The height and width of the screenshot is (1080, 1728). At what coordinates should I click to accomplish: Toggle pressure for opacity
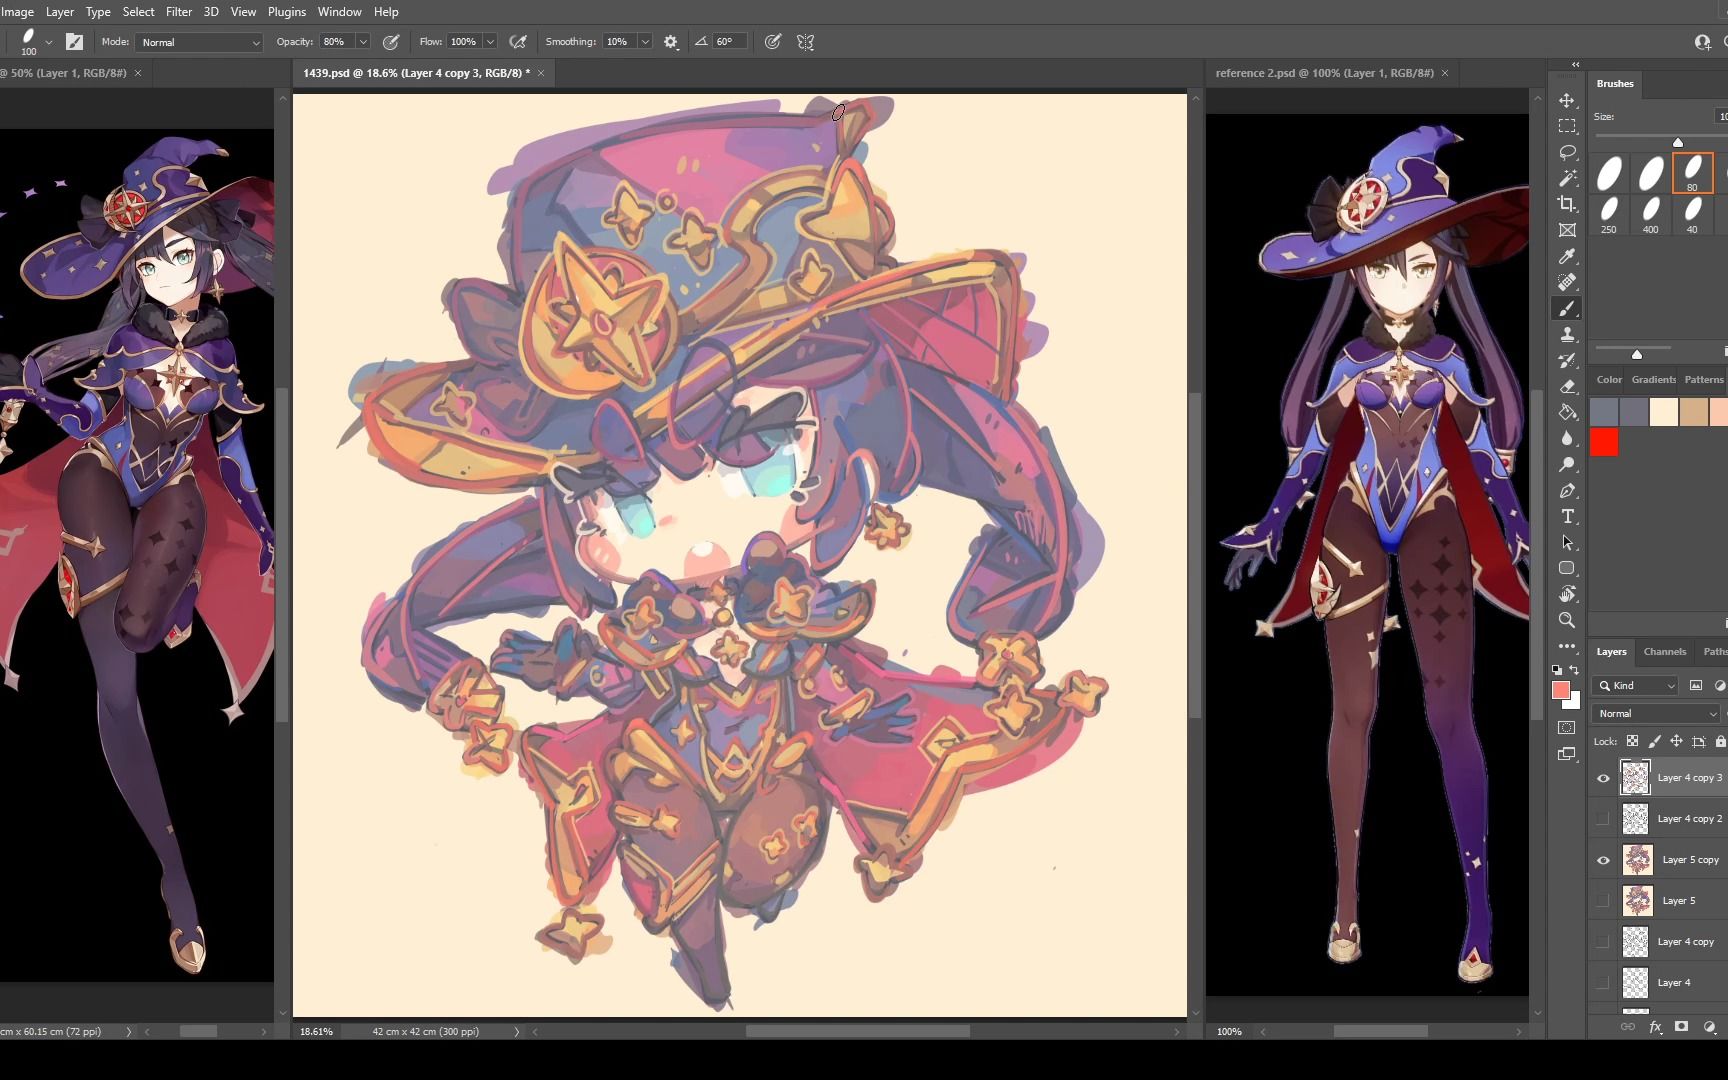click(391, 42)
